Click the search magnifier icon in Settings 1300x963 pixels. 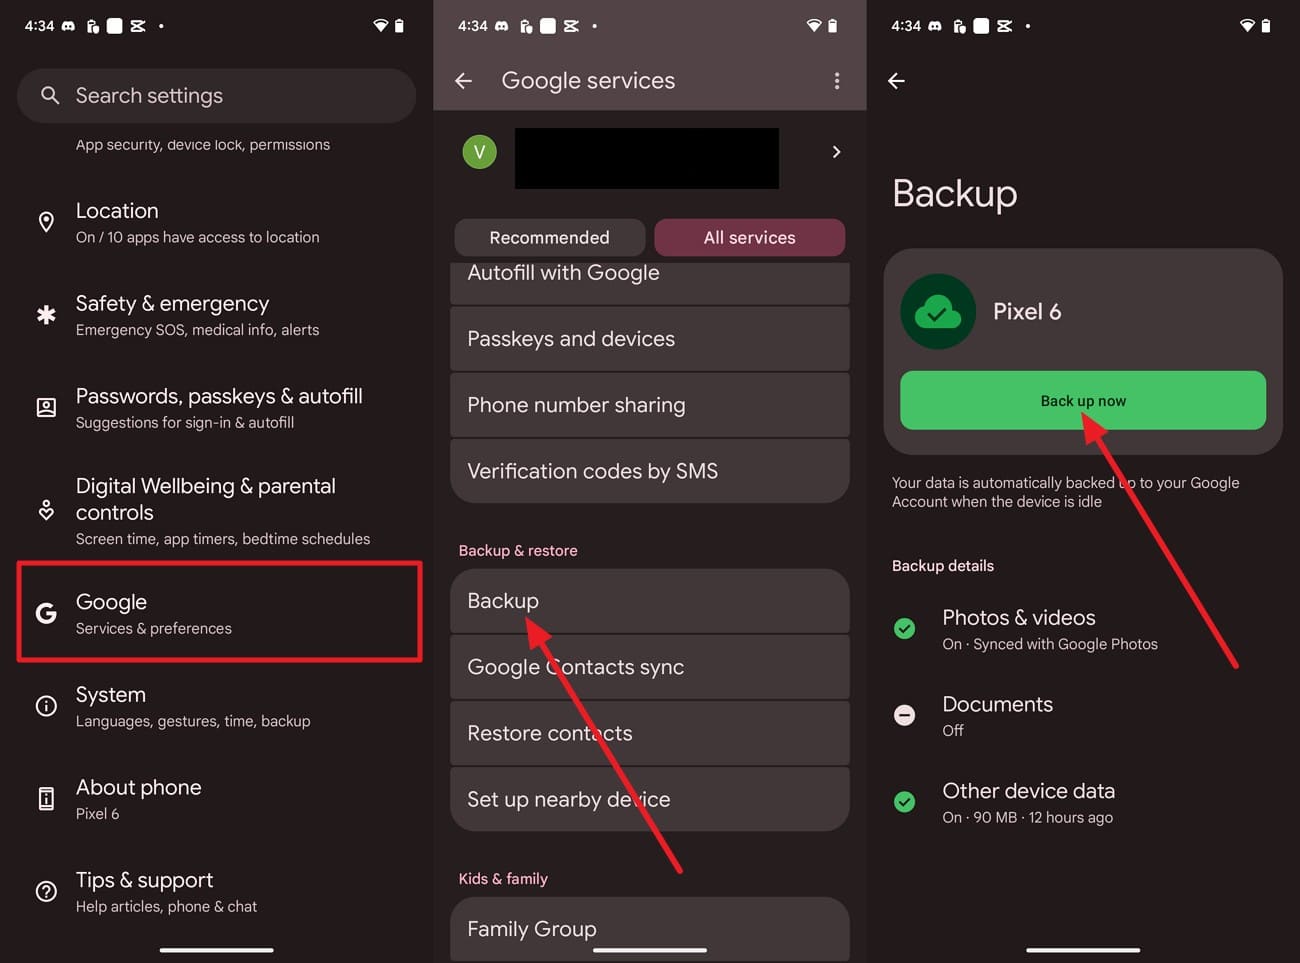click(x=49, y=95)
